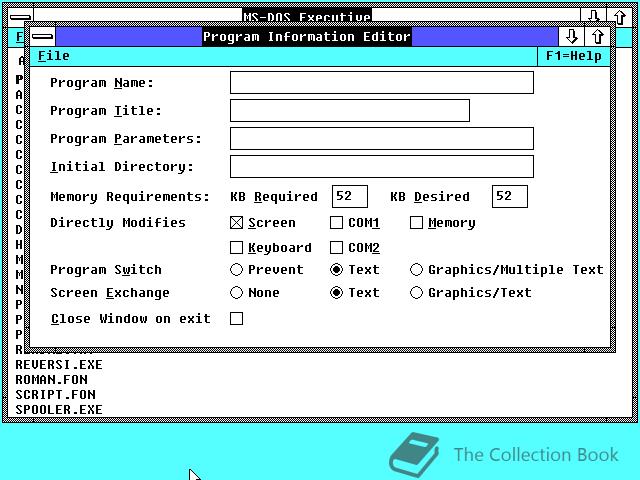Select SPOOLER.EXE in MS-DOS Executive
This screenshot has height=480, width=640.
point(59,409)
